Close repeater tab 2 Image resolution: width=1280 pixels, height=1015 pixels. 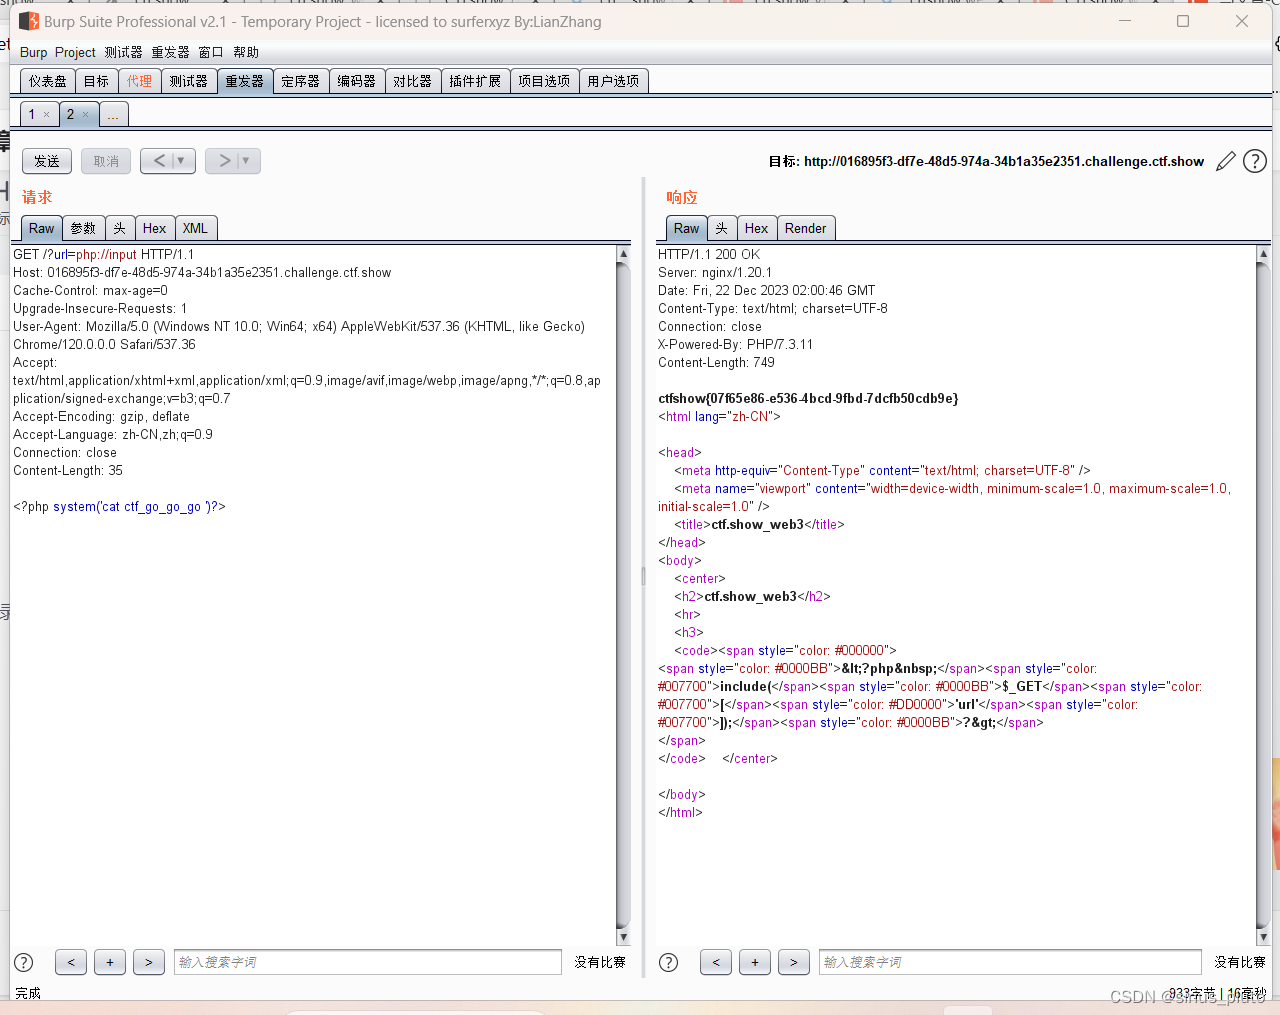point(85,115)
